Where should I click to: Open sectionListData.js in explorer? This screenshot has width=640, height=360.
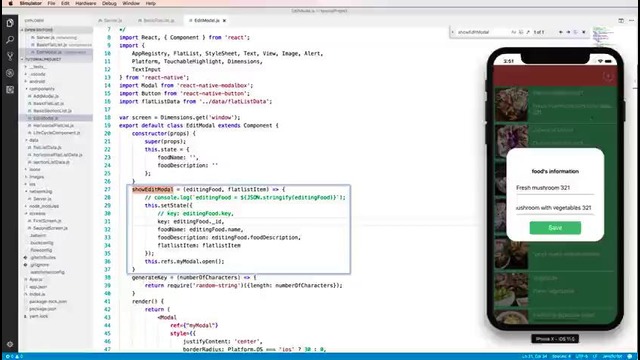51,162
